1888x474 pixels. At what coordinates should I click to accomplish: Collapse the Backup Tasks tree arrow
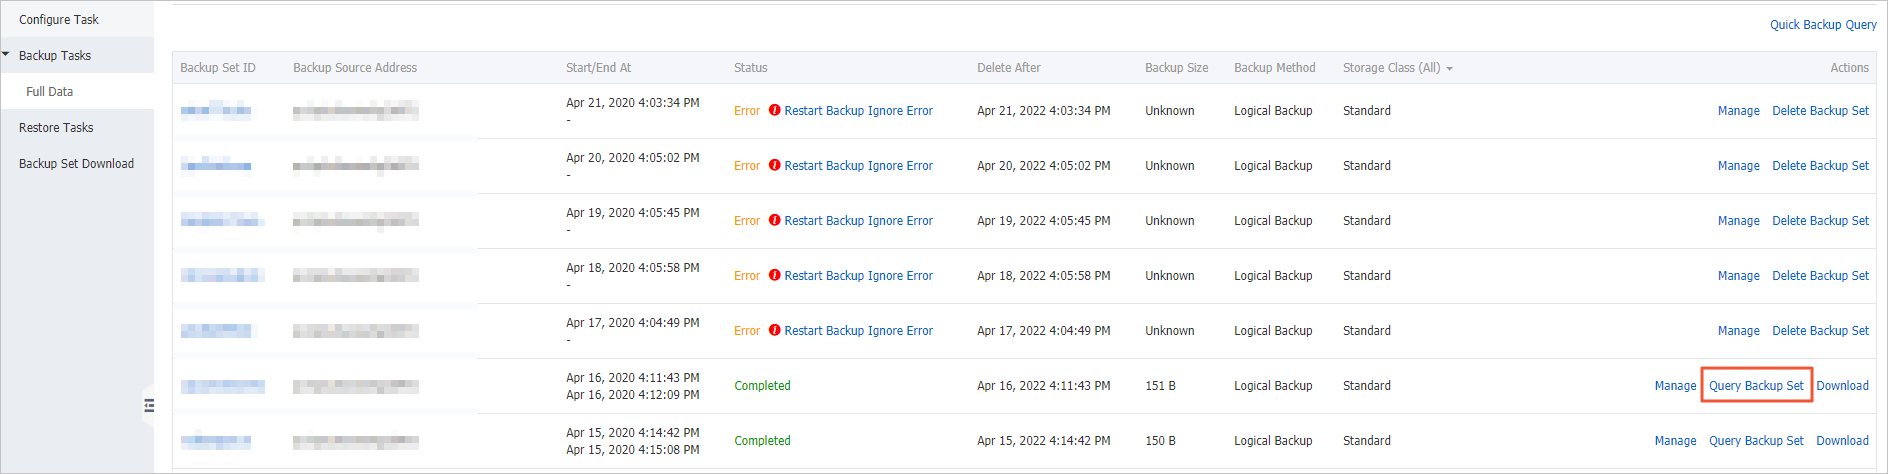point(6,55)
